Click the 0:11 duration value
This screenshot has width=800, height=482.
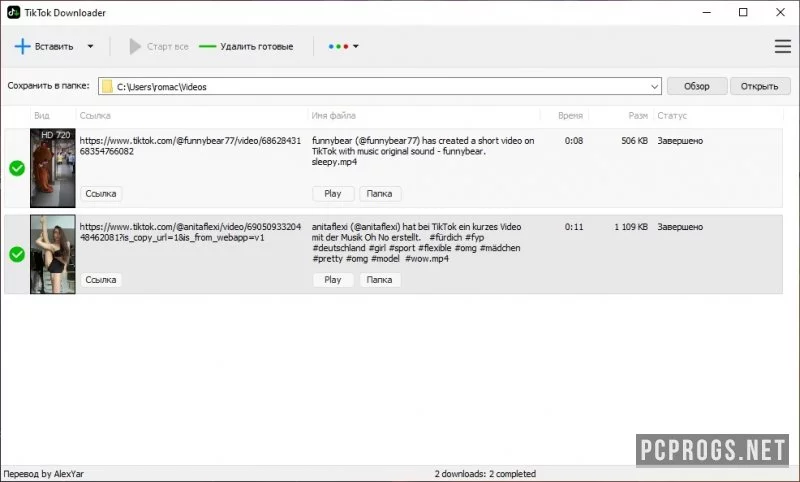(573, 227)
